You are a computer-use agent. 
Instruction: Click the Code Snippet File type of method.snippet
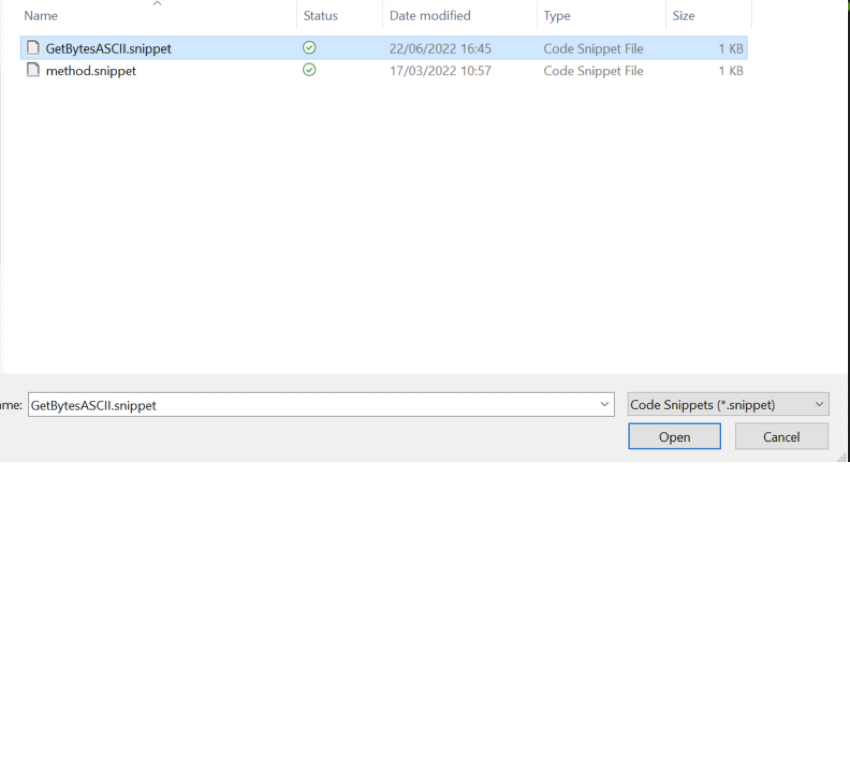tap(593, 71)
